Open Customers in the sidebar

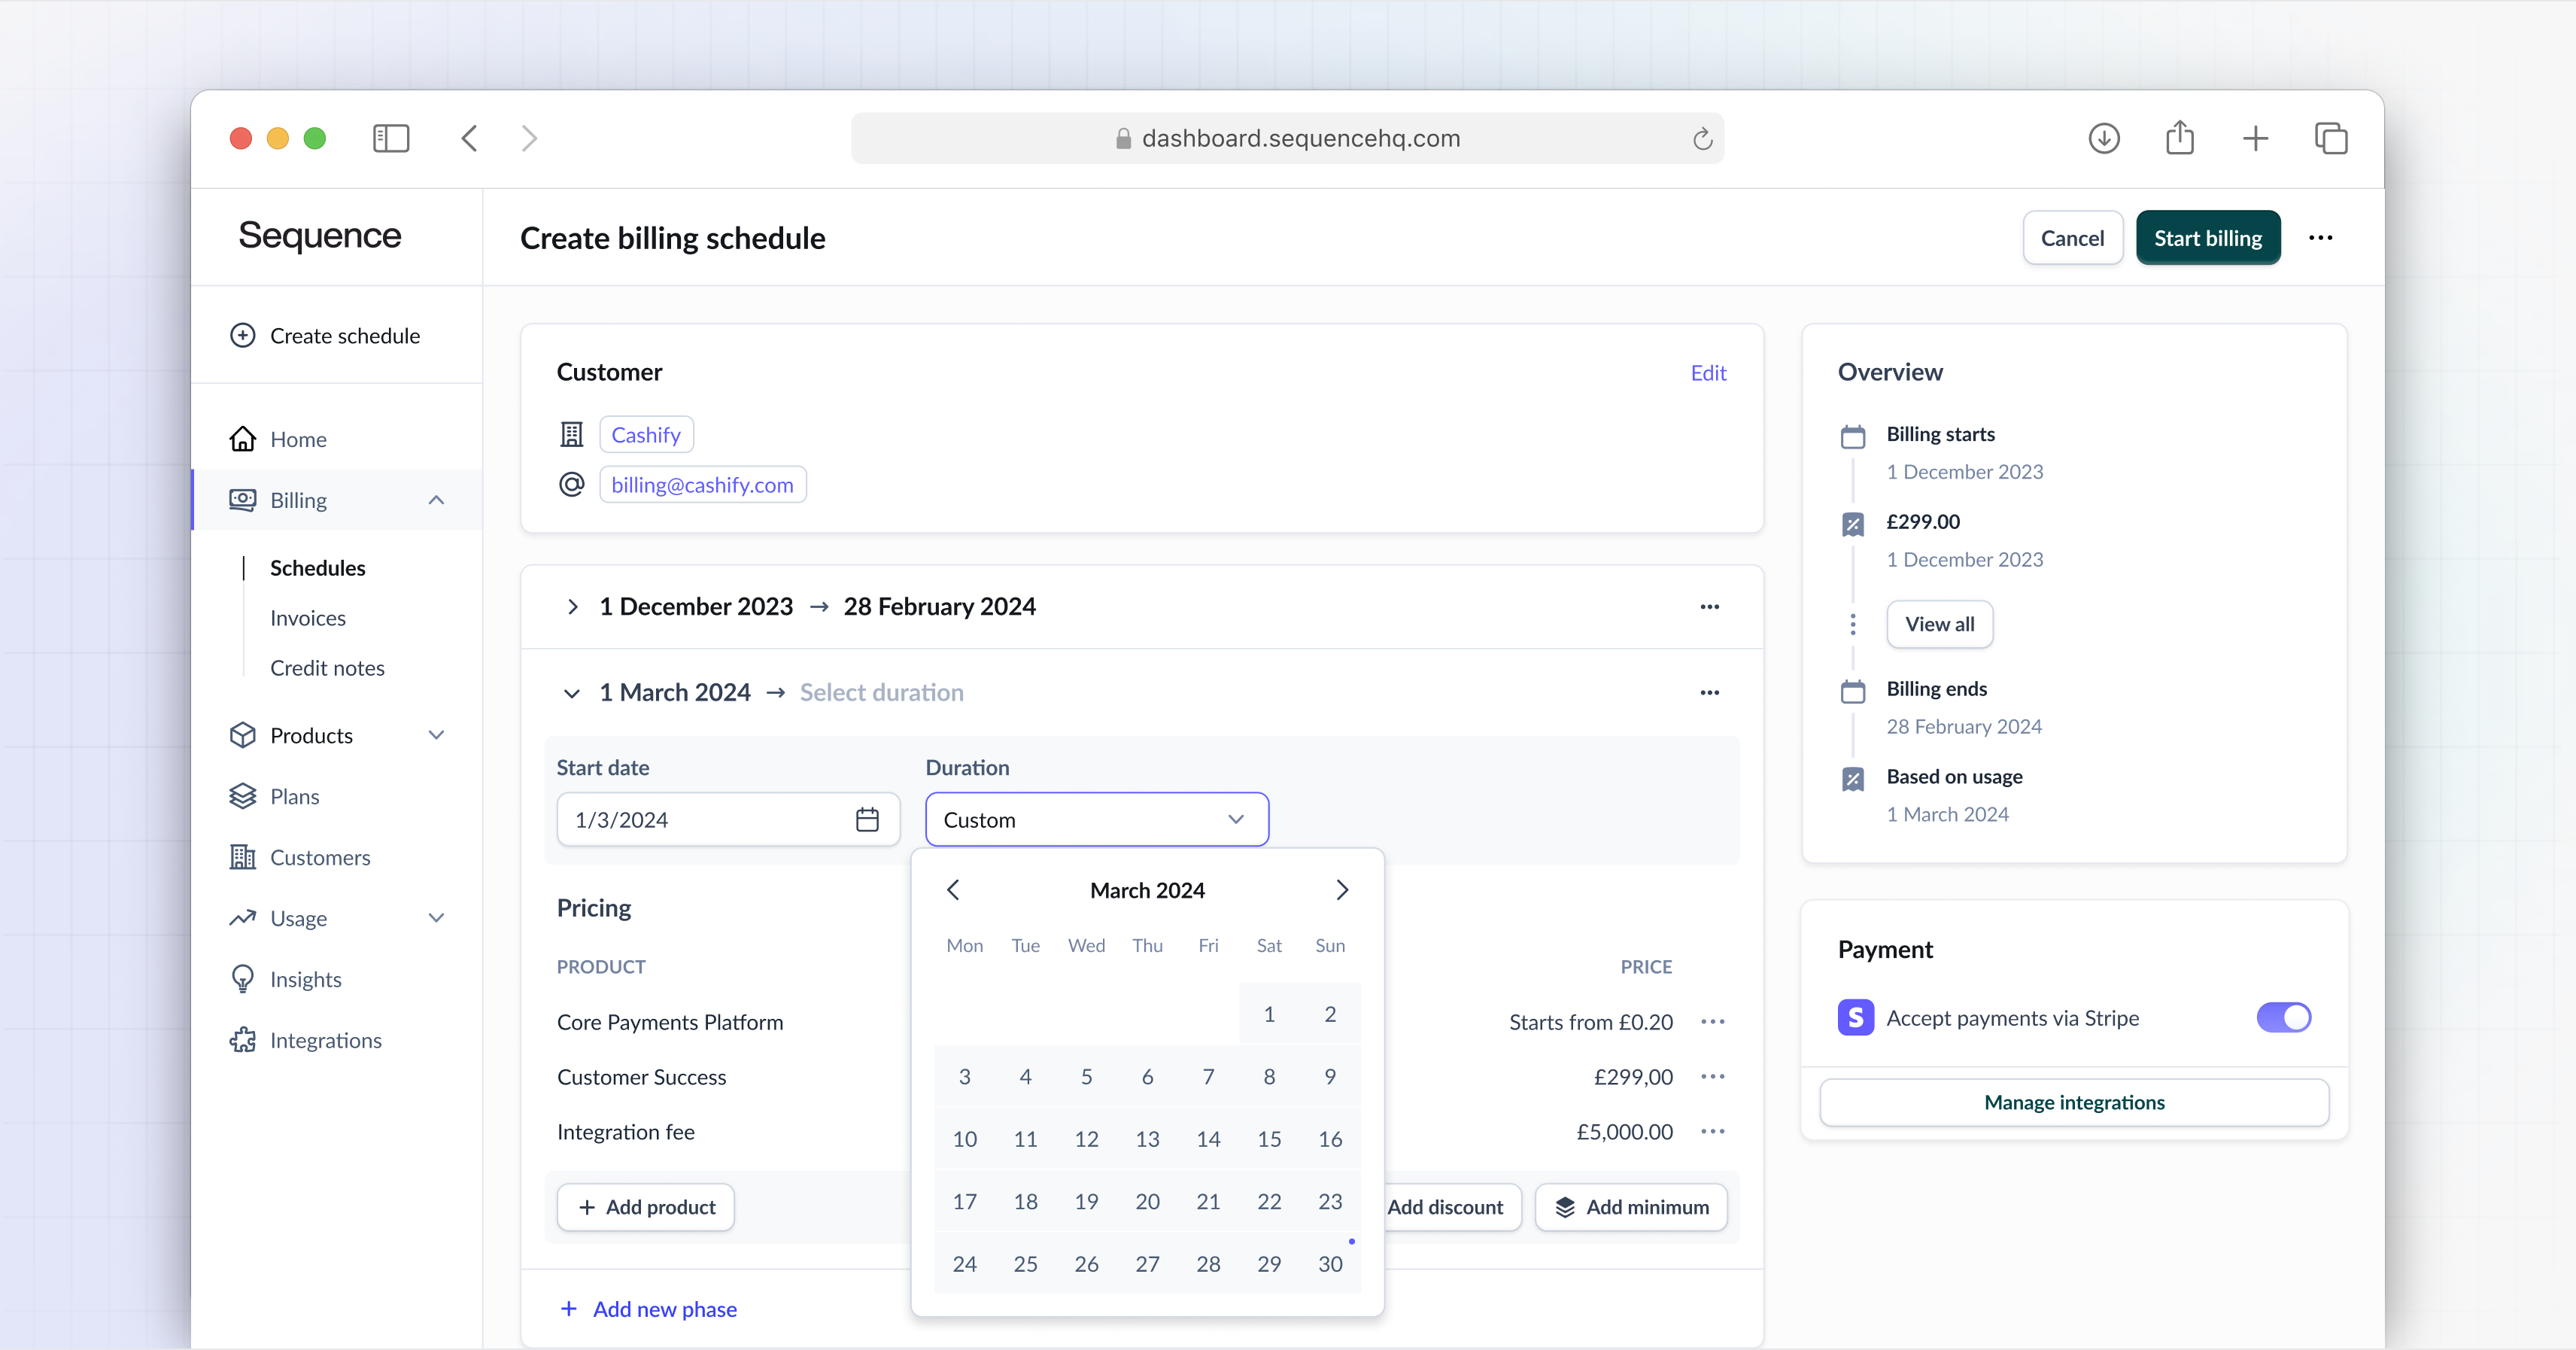pyautogui.click(x=300, y=857)
